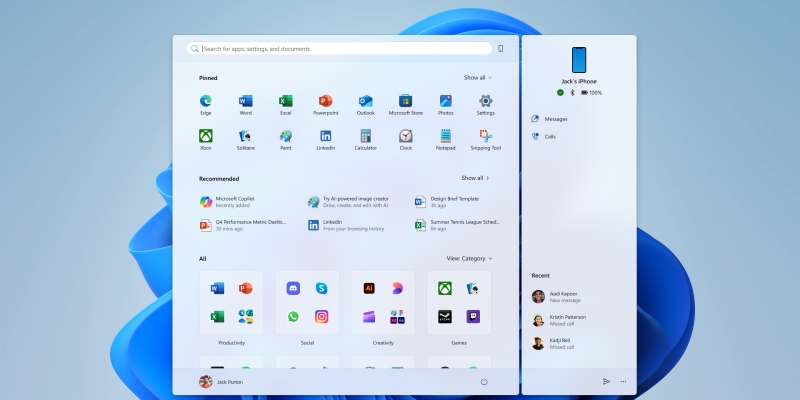Open the Productivity category folder
Viewport: 800px width, 400px height.
point(232,303)
